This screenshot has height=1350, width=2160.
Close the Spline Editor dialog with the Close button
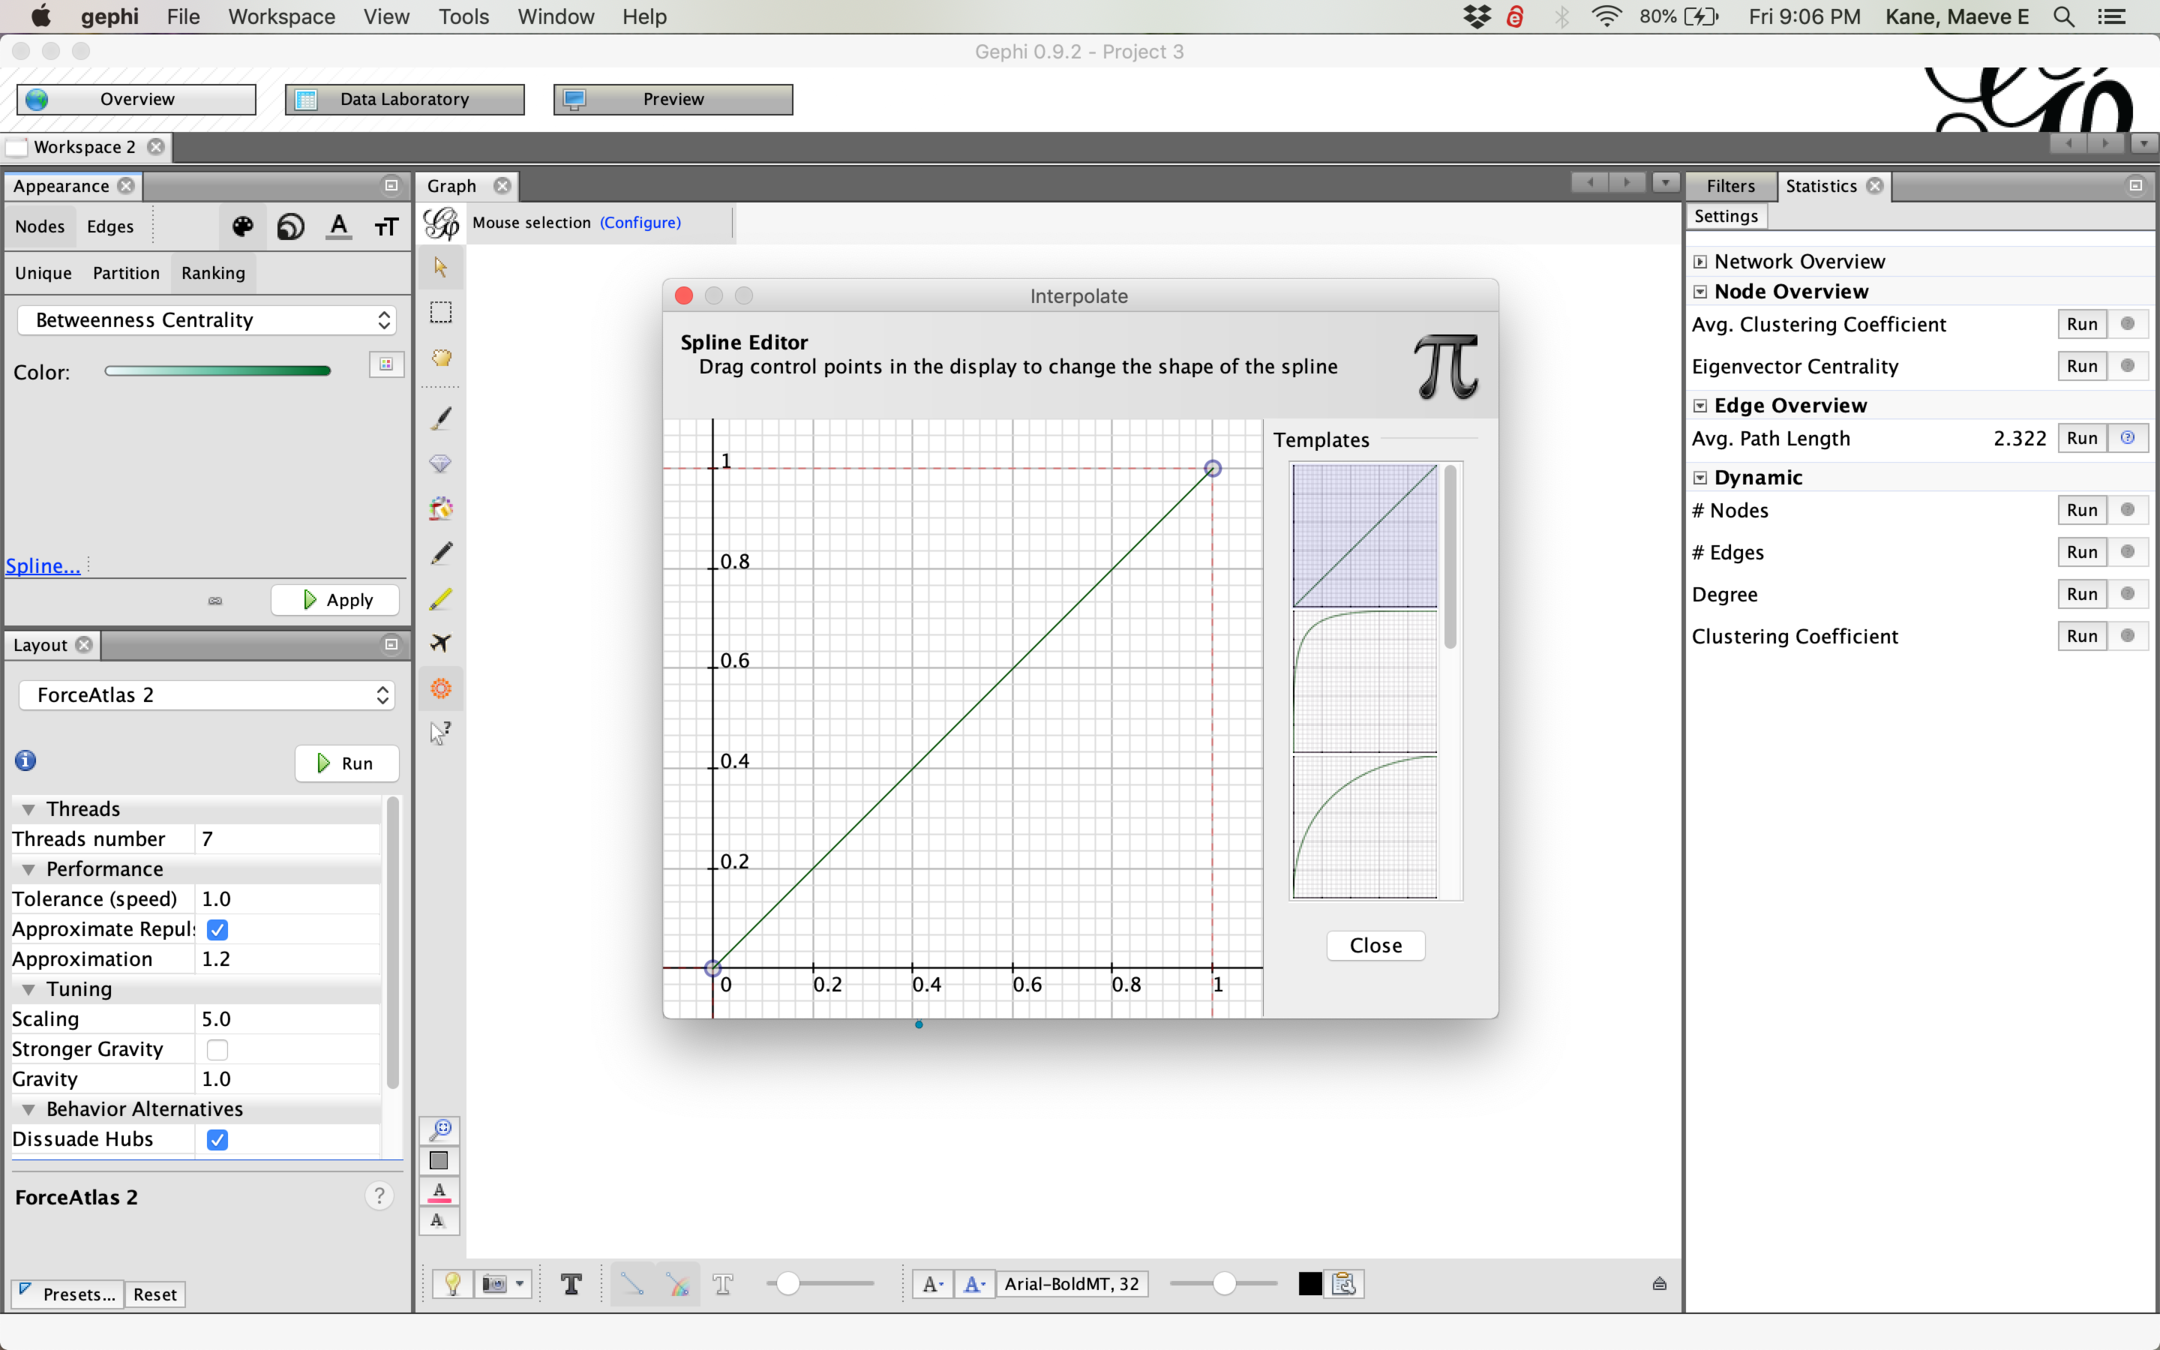[1375, 945]
